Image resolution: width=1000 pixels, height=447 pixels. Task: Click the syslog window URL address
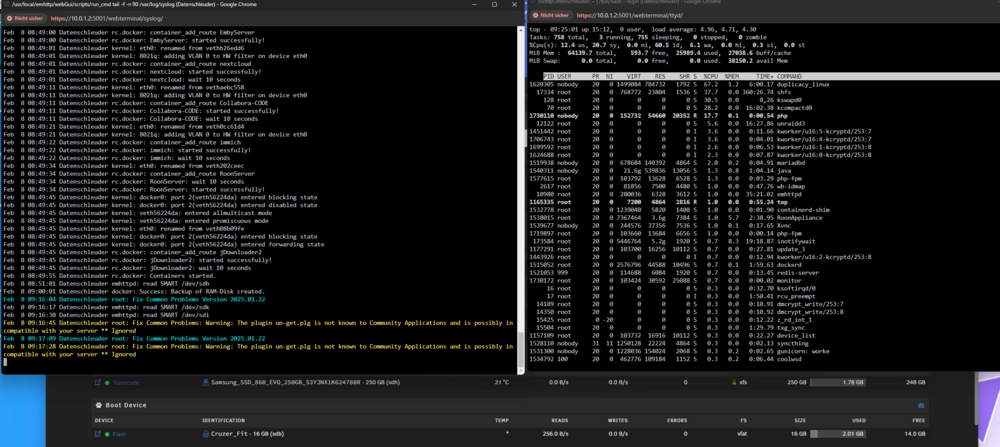click(x=107, y=18)
